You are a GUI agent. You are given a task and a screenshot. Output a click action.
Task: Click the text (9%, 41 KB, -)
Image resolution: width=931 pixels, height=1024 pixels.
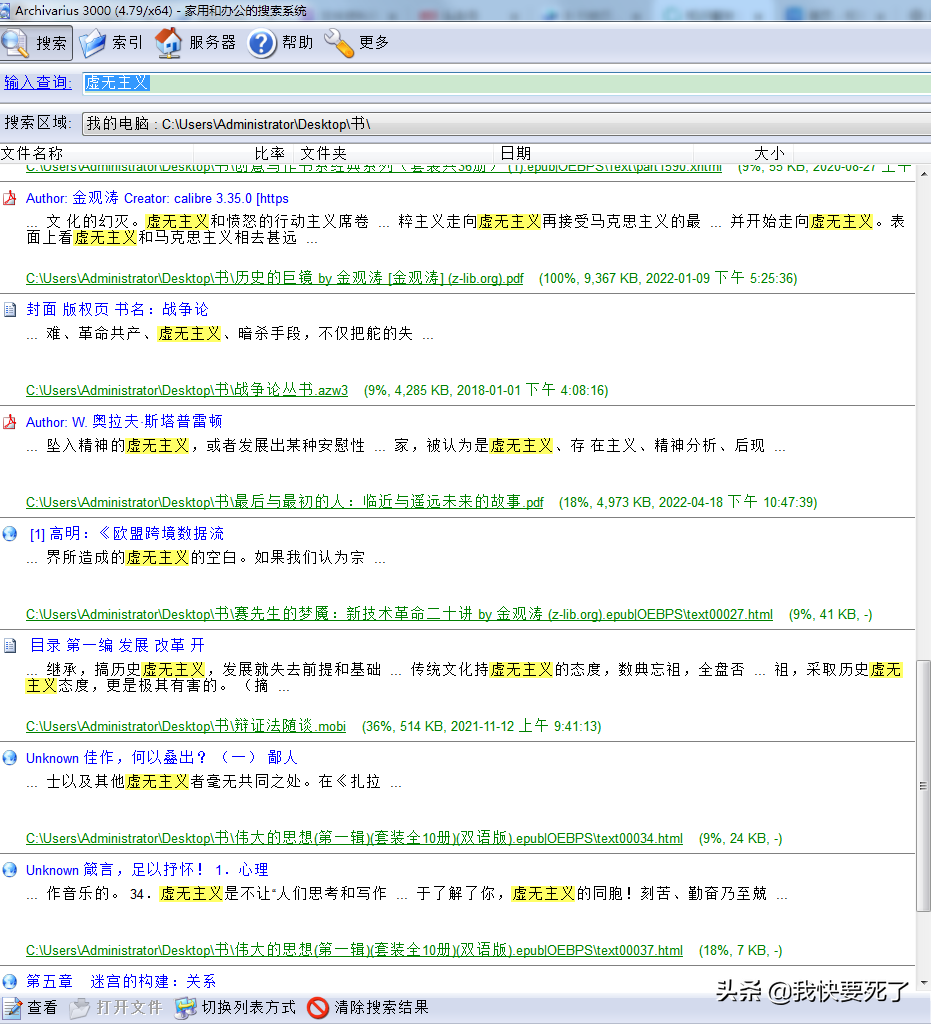click(x=830, y=615)
